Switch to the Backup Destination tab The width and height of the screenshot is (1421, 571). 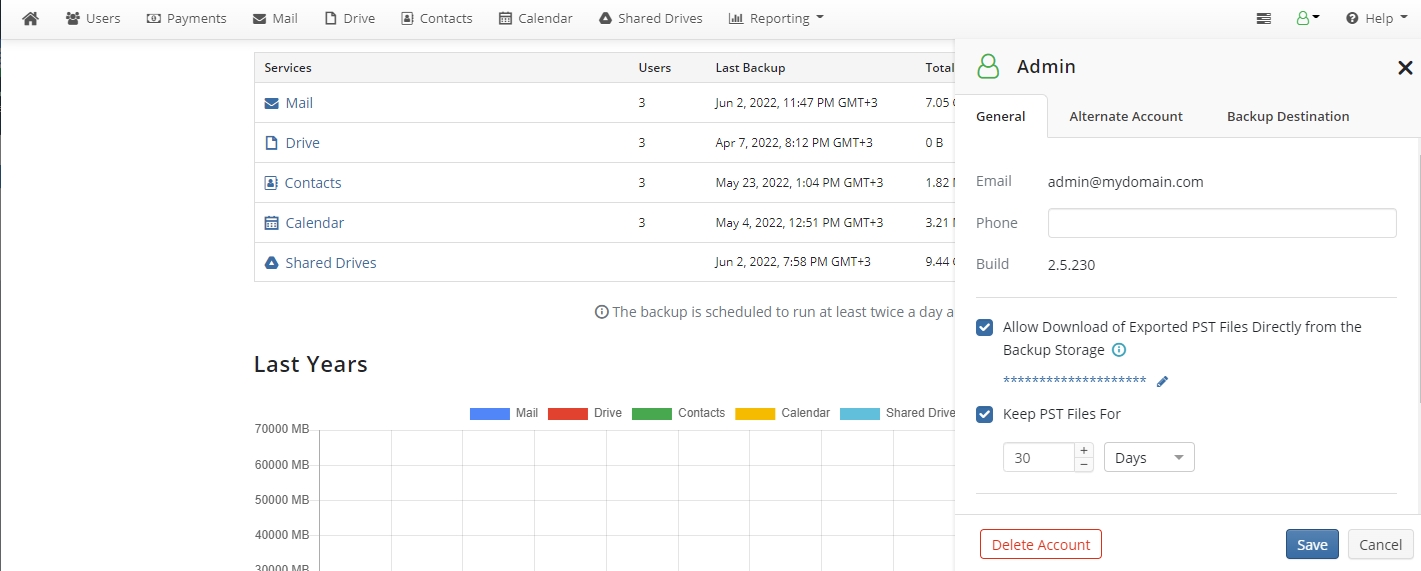1287,117
